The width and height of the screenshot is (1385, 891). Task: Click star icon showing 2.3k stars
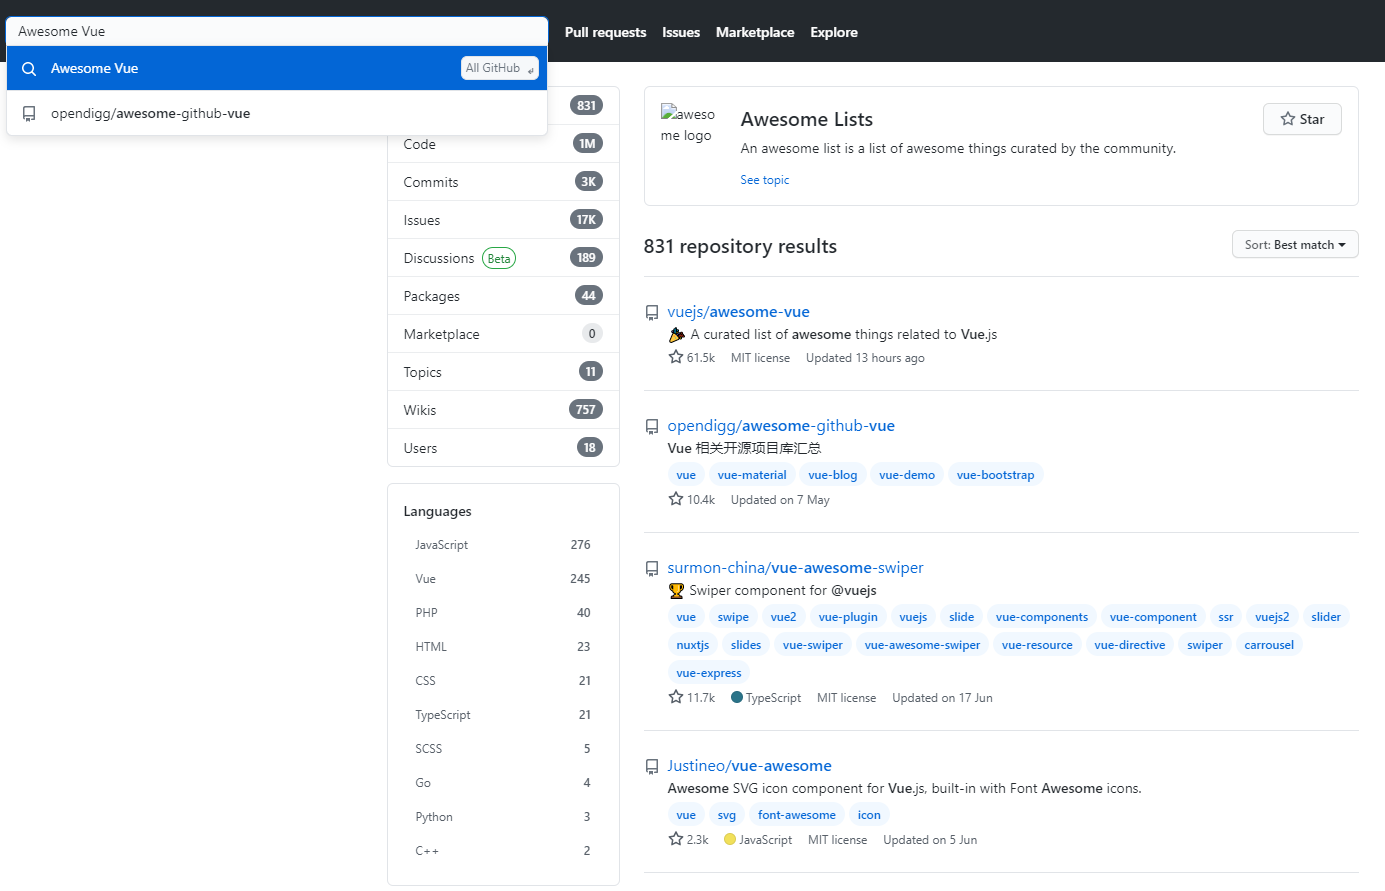[x=676, y=839]
